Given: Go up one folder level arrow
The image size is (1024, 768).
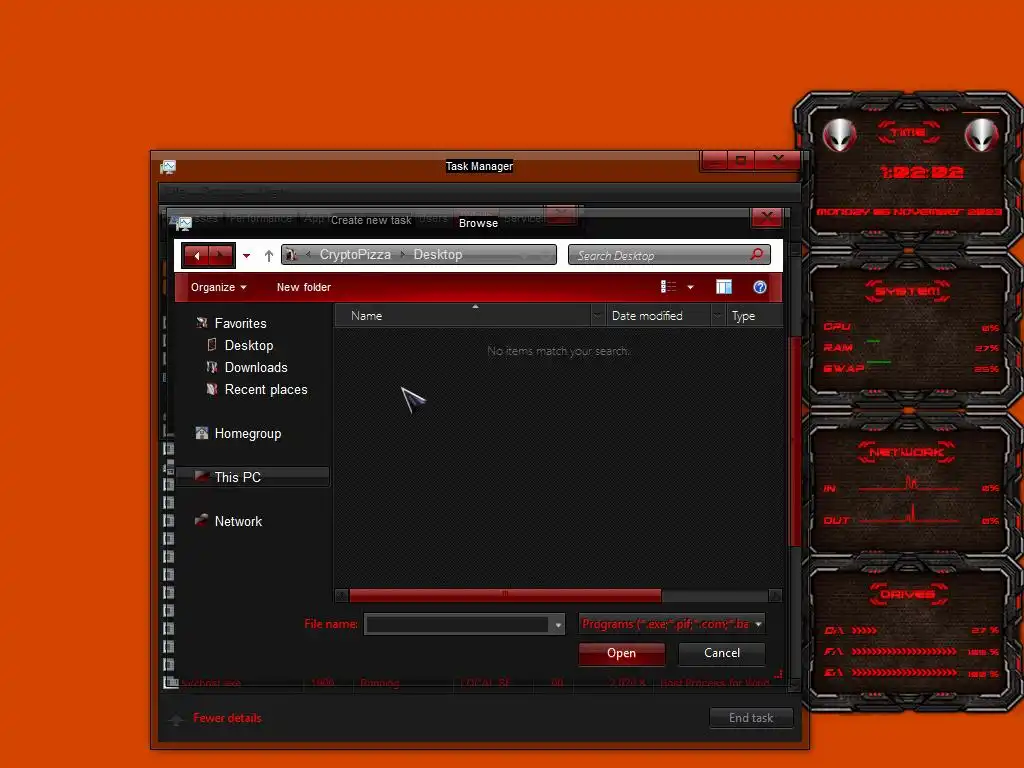Looking at the screenshot, I should tap(268, 255).
